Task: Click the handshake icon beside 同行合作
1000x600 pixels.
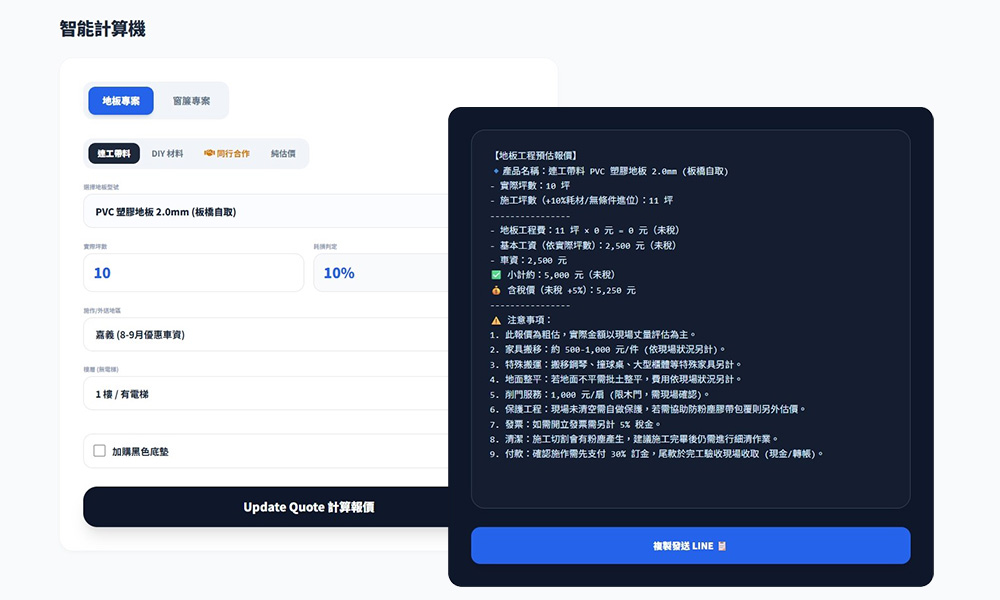Action: tap(209, 154)
